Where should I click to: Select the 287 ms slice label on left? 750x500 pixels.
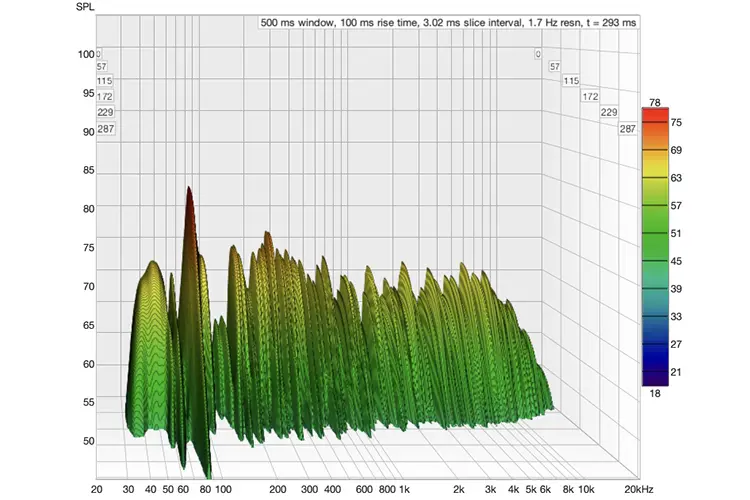[106, 129]
